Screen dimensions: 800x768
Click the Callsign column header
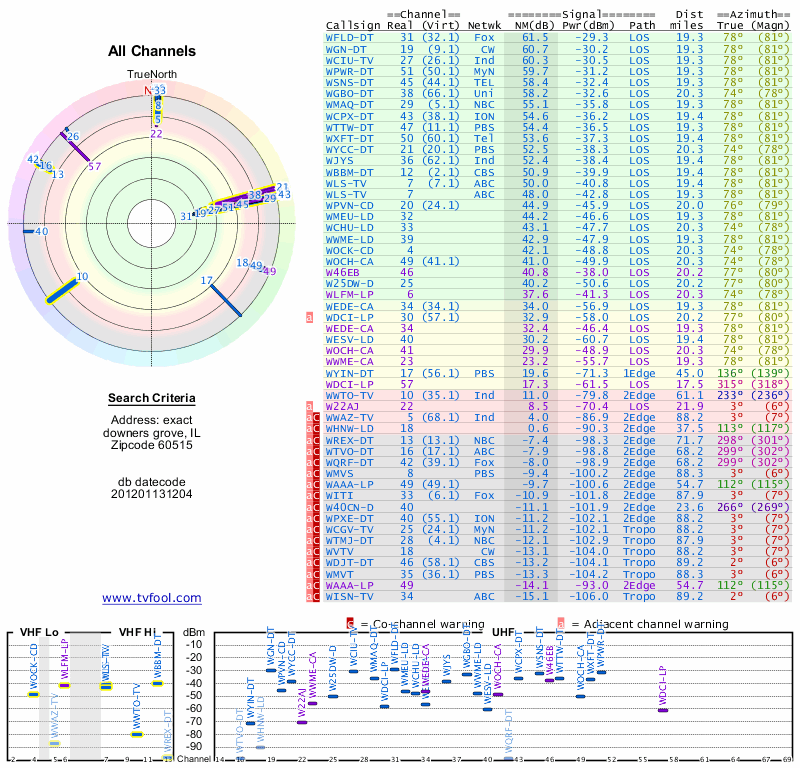point(353,24)
